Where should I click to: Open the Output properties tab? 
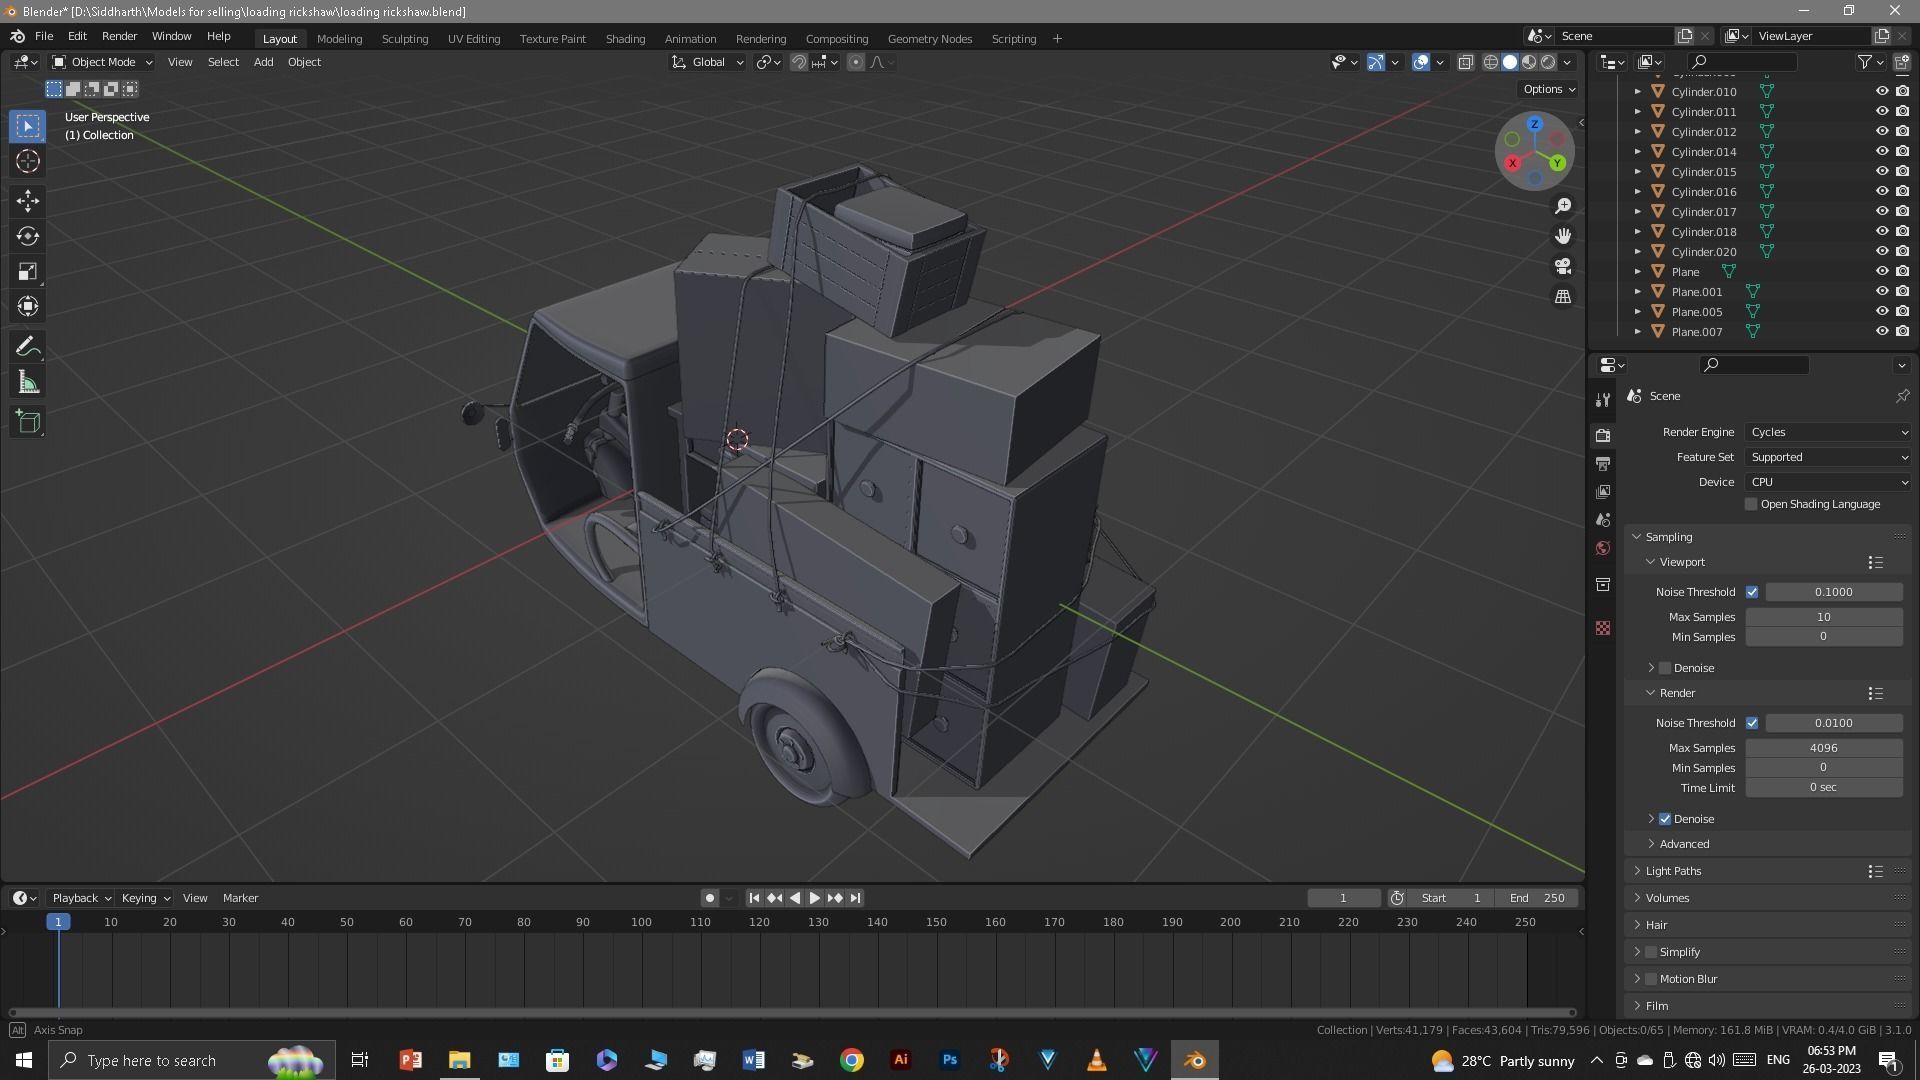tap(1603, 464)
